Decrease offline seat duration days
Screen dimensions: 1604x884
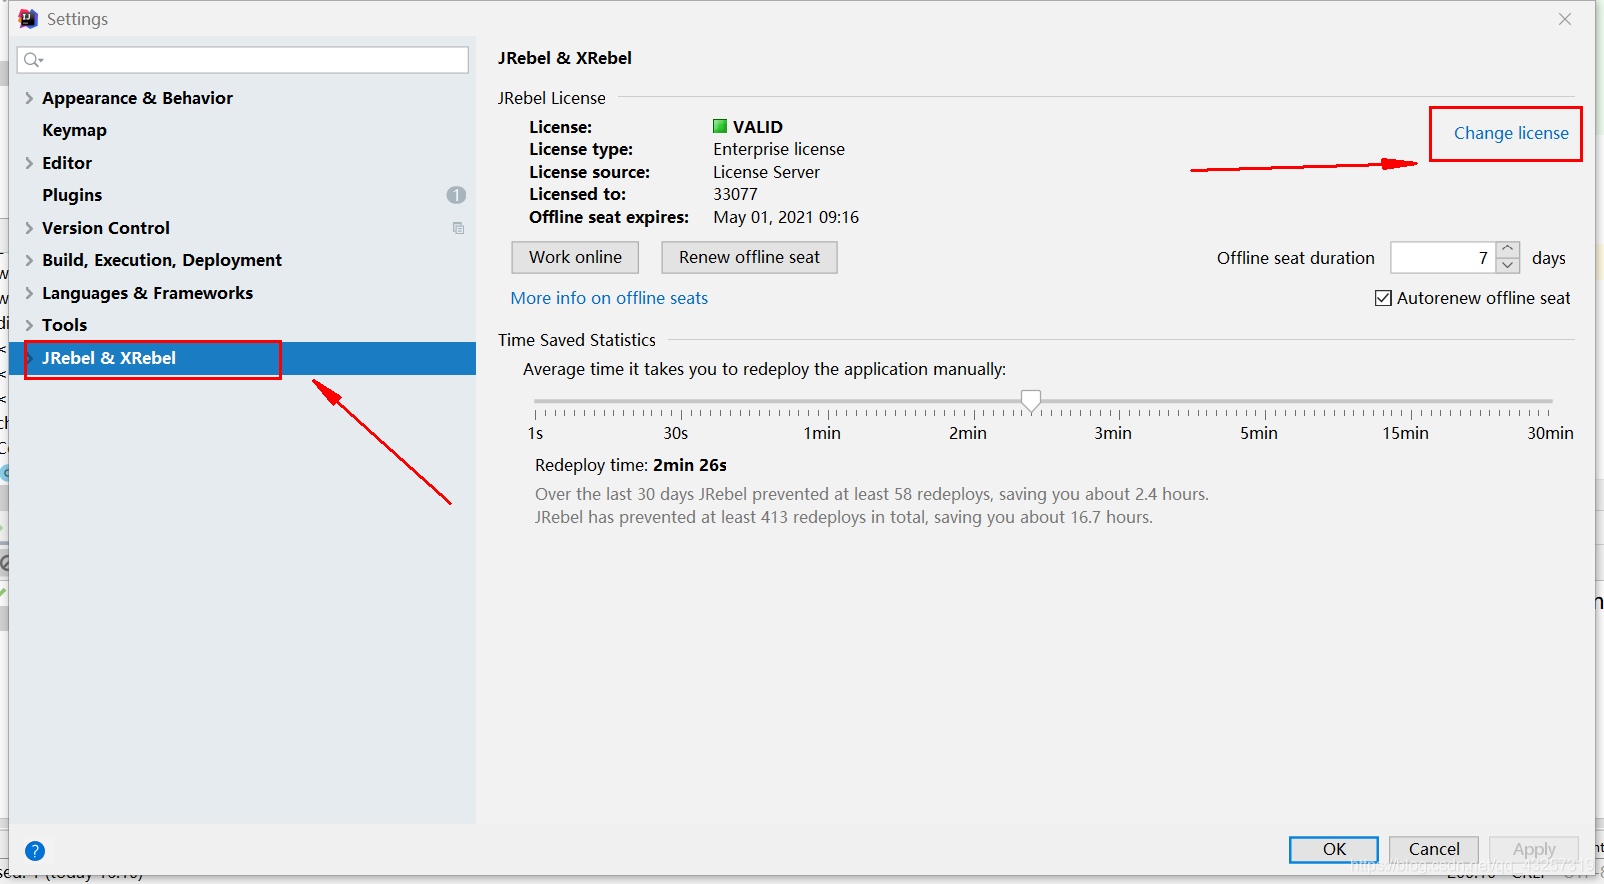point(1508,265)
